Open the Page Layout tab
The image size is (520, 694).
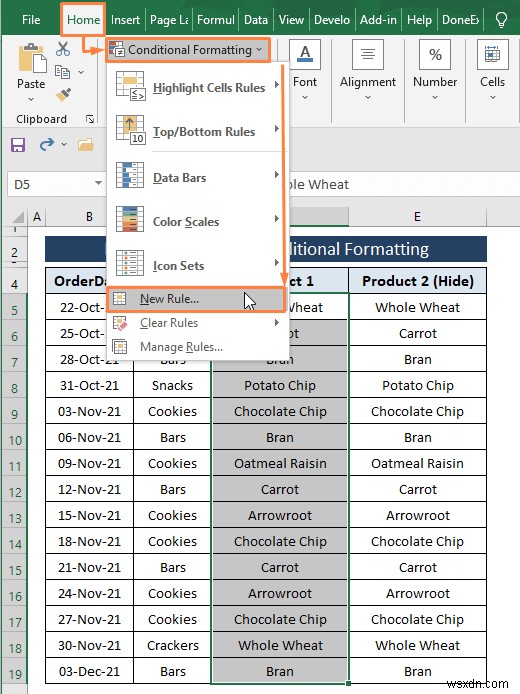pyautogui.click(x=169, y=20)
